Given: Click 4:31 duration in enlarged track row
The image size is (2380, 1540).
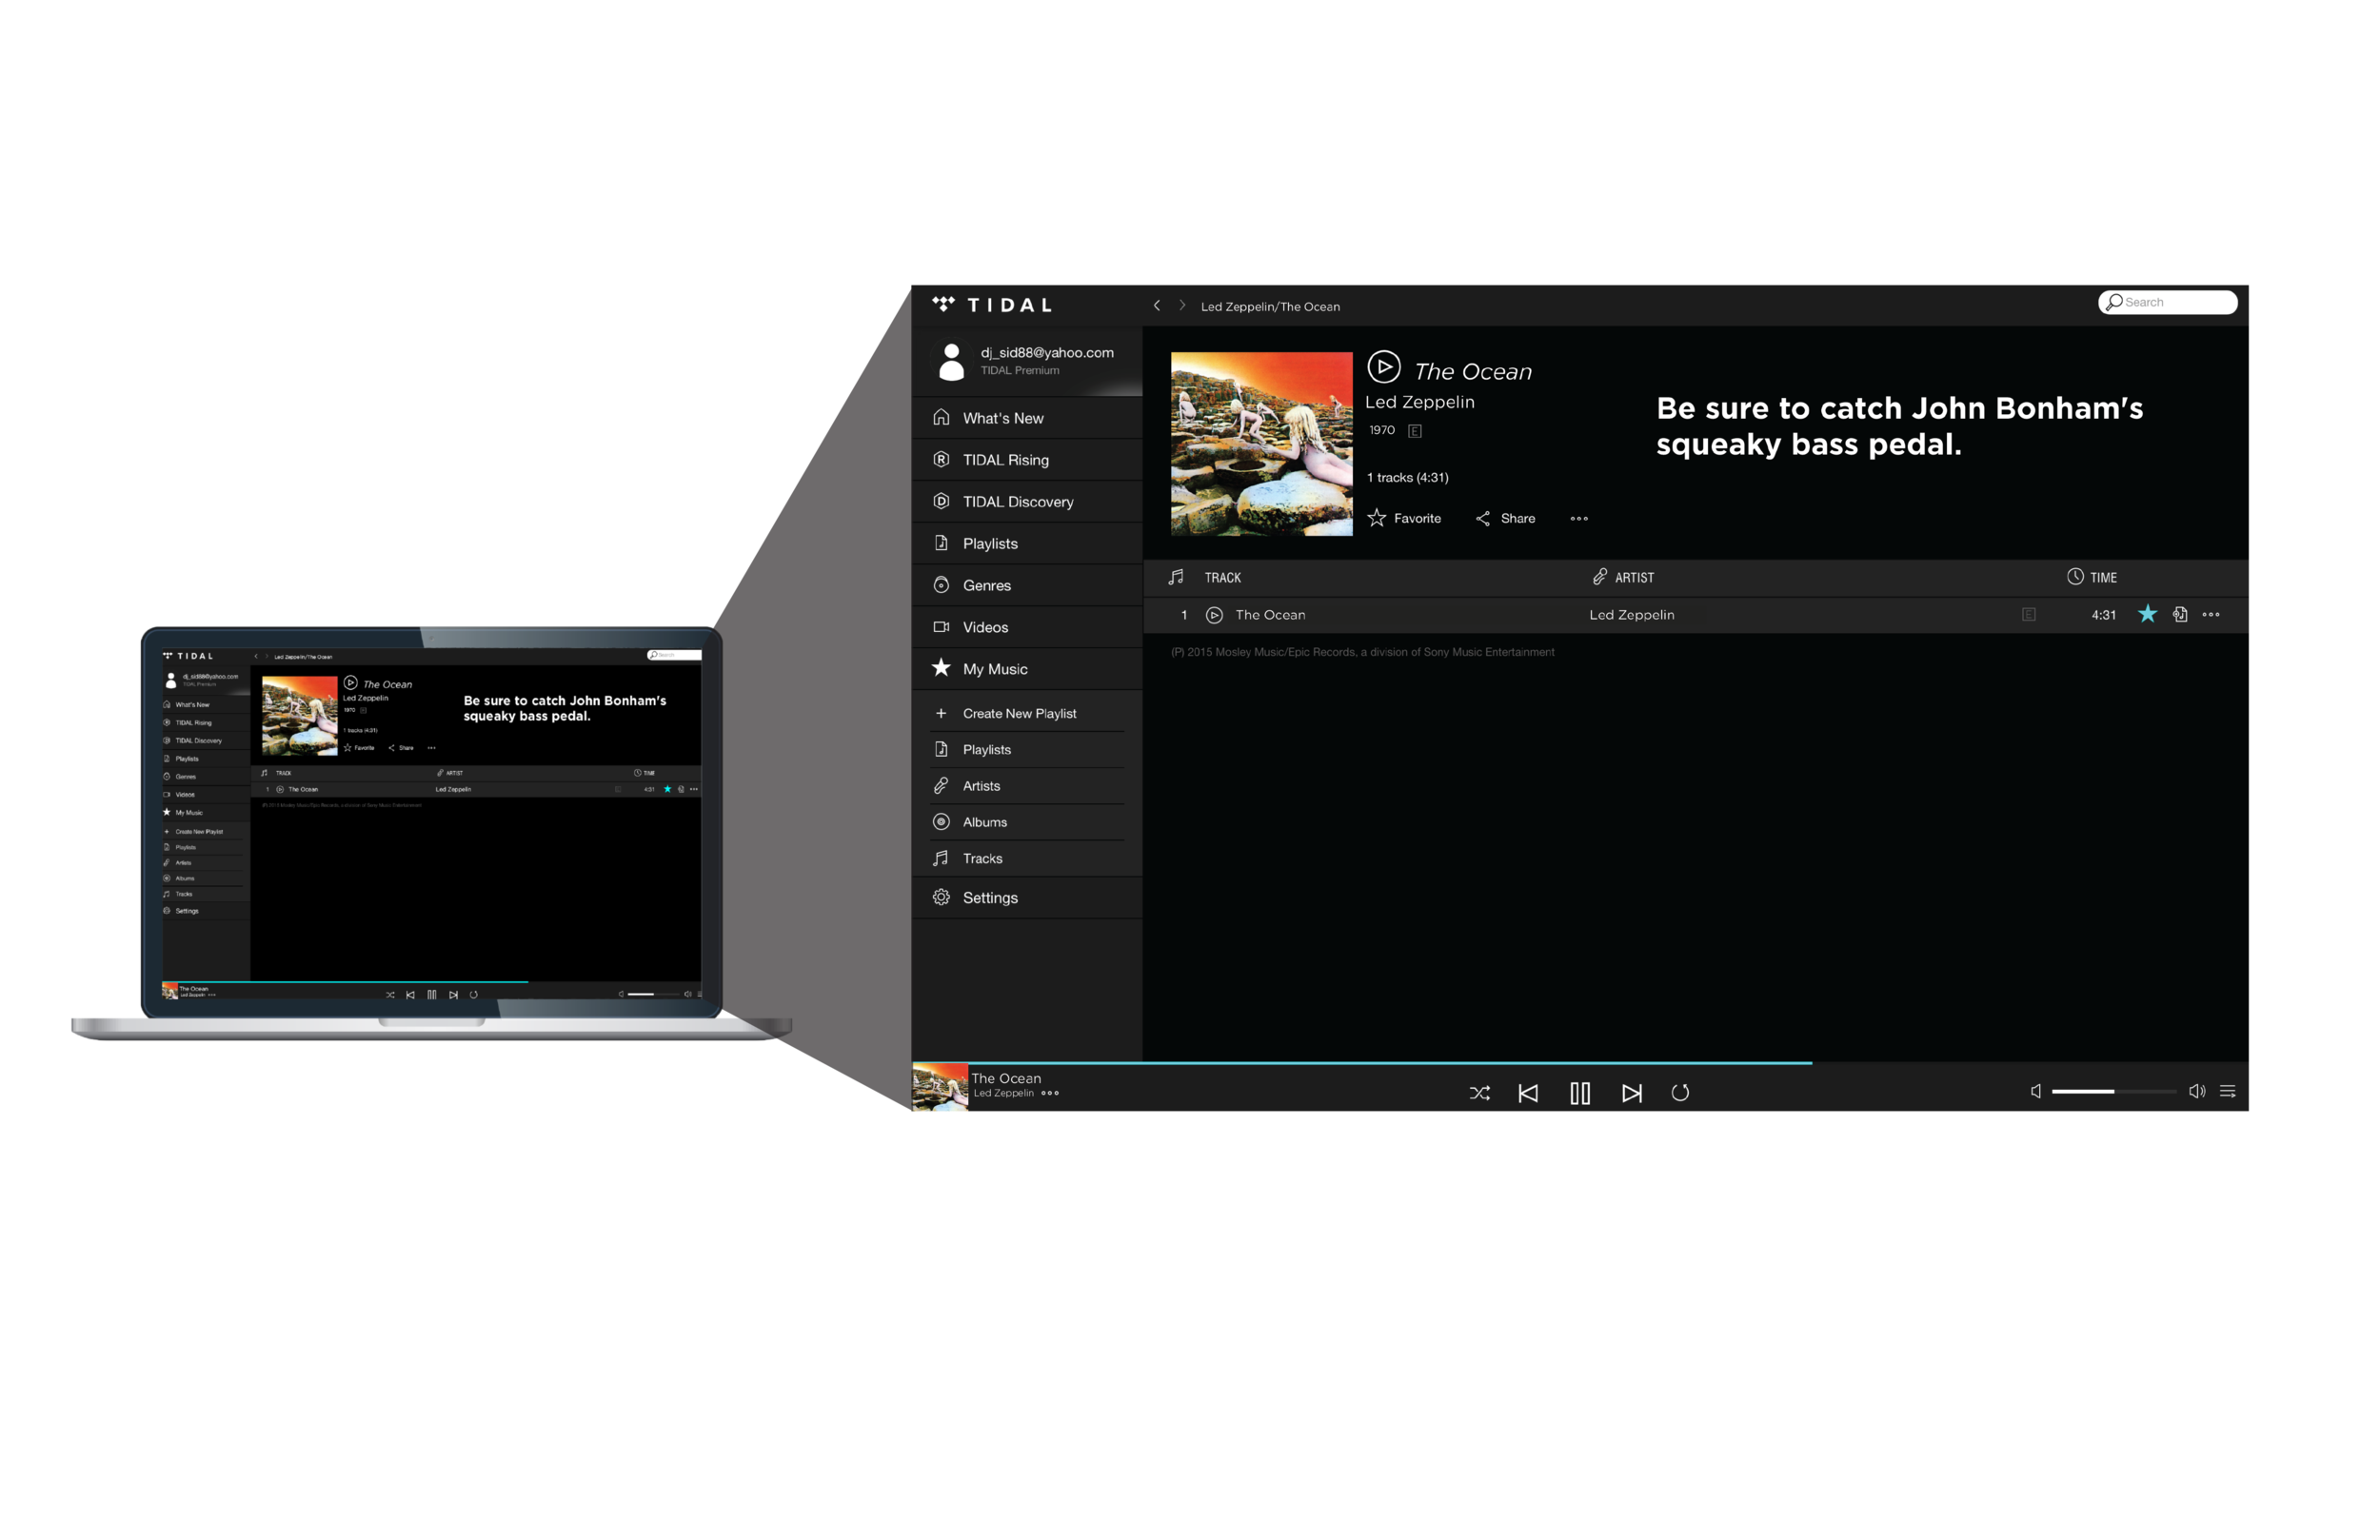Looking at the screenshot, I should (2103, 615).
